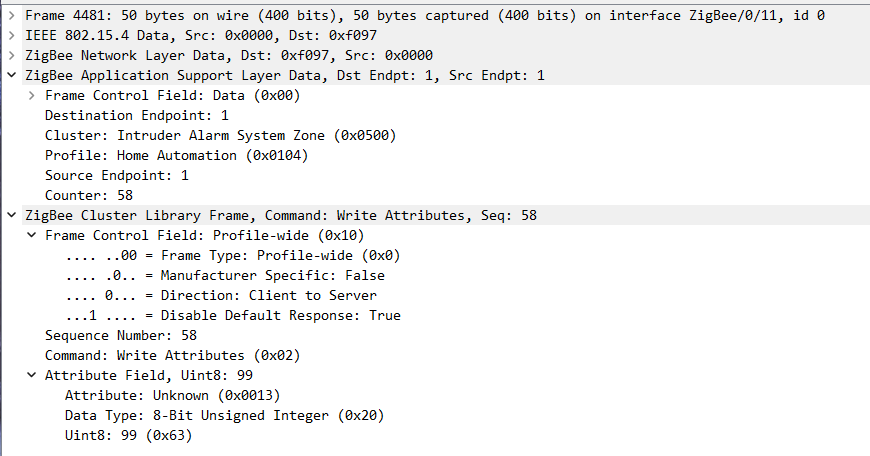870x456 pixels.
Task: Click the Attribute: Unknown (0x0013) row
Action: coord(172,396)
